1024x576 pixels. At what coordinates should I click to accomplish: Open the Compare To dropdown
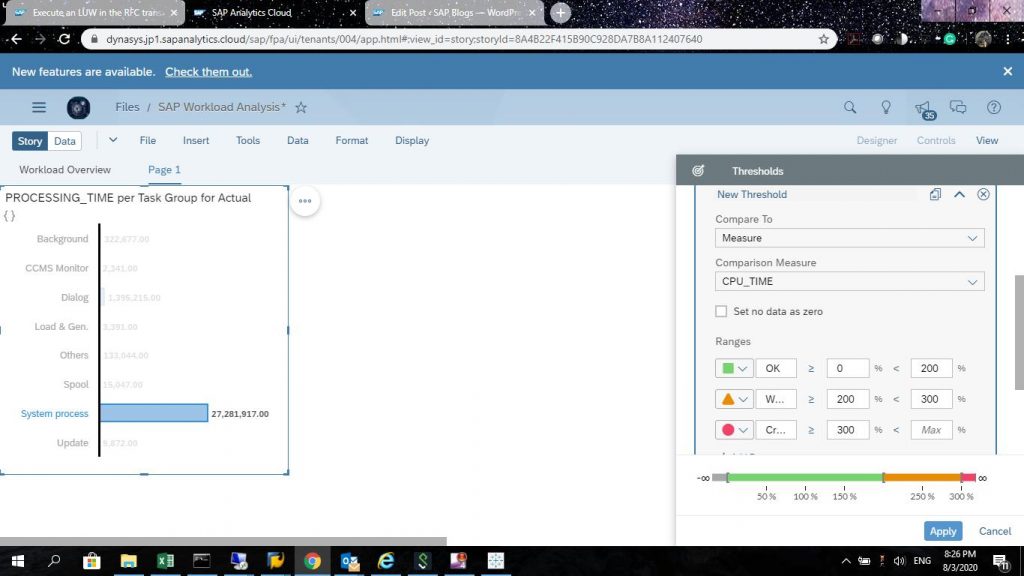click(x=850, y=238)
